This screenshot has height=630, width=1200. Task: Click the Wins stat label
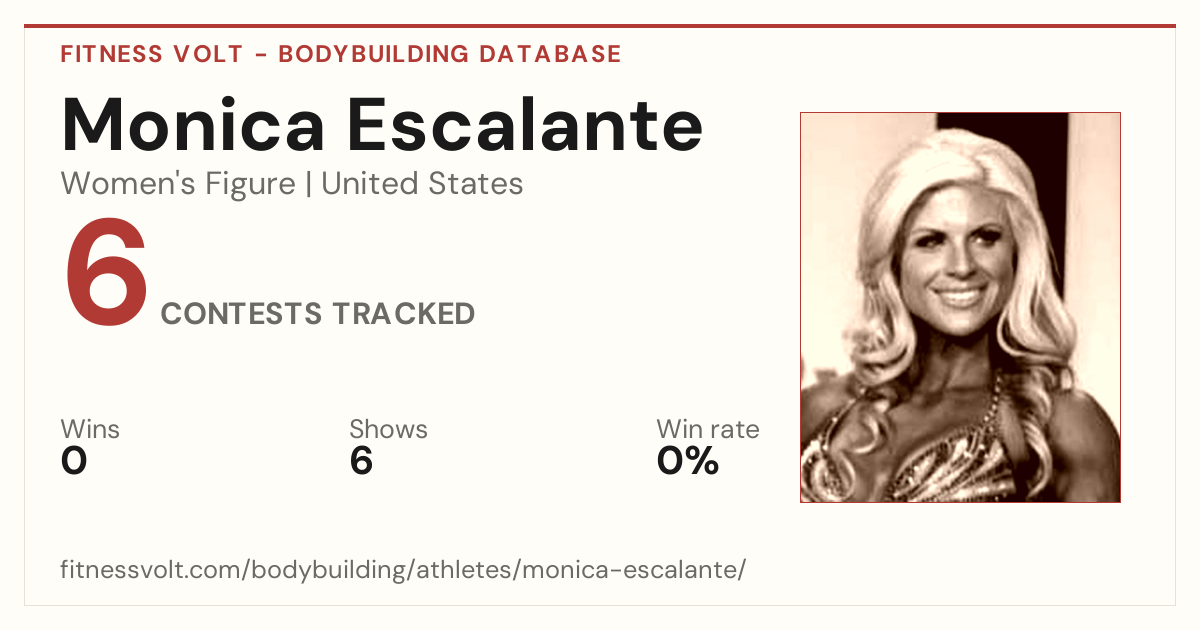click(x=90, y=430)
